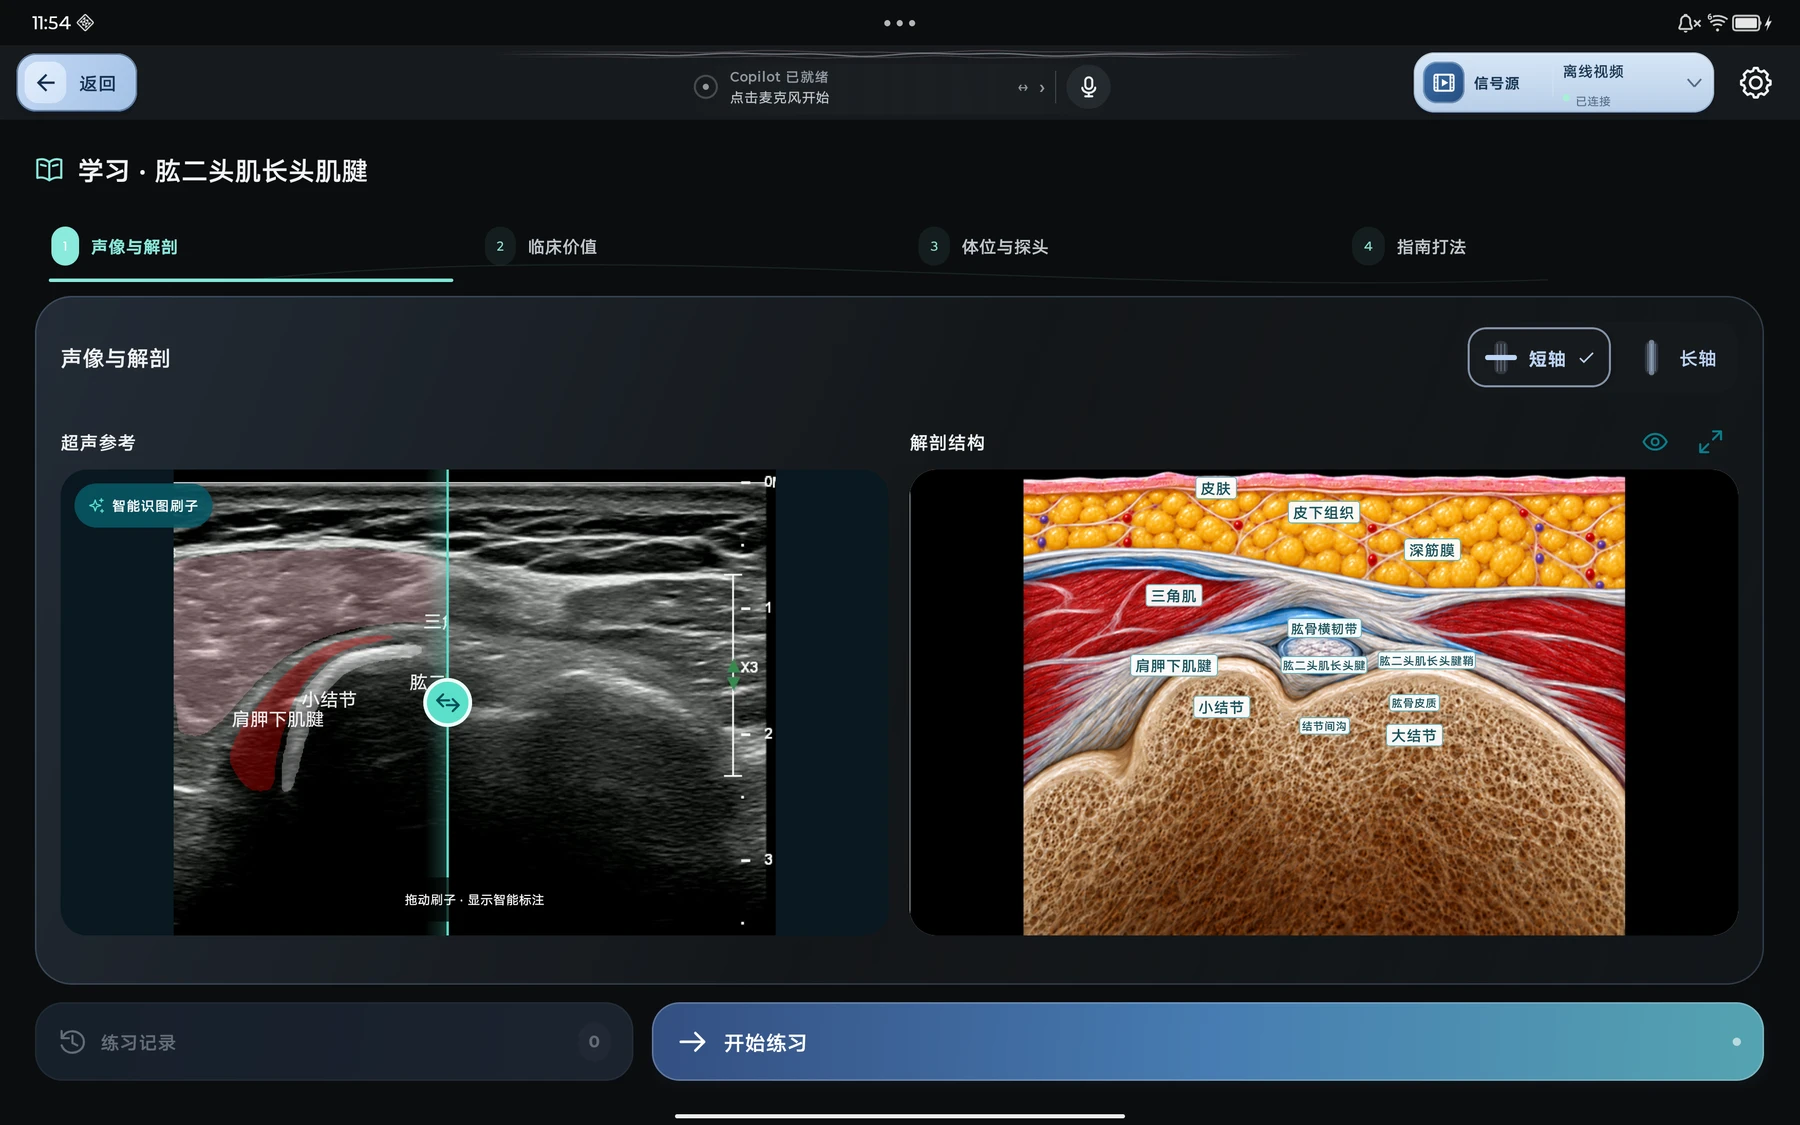Click the 三角肌 label on anatomy diagram
The width and height of the screenshot is (1800, 1125).
[1173, 596]
